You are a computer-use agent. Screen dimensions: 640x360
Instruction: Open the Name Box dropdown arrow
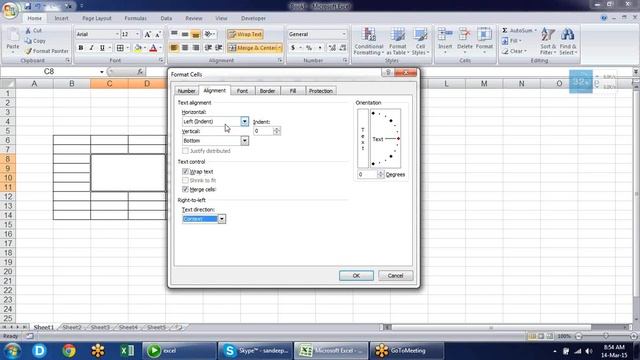pos(102,72)
